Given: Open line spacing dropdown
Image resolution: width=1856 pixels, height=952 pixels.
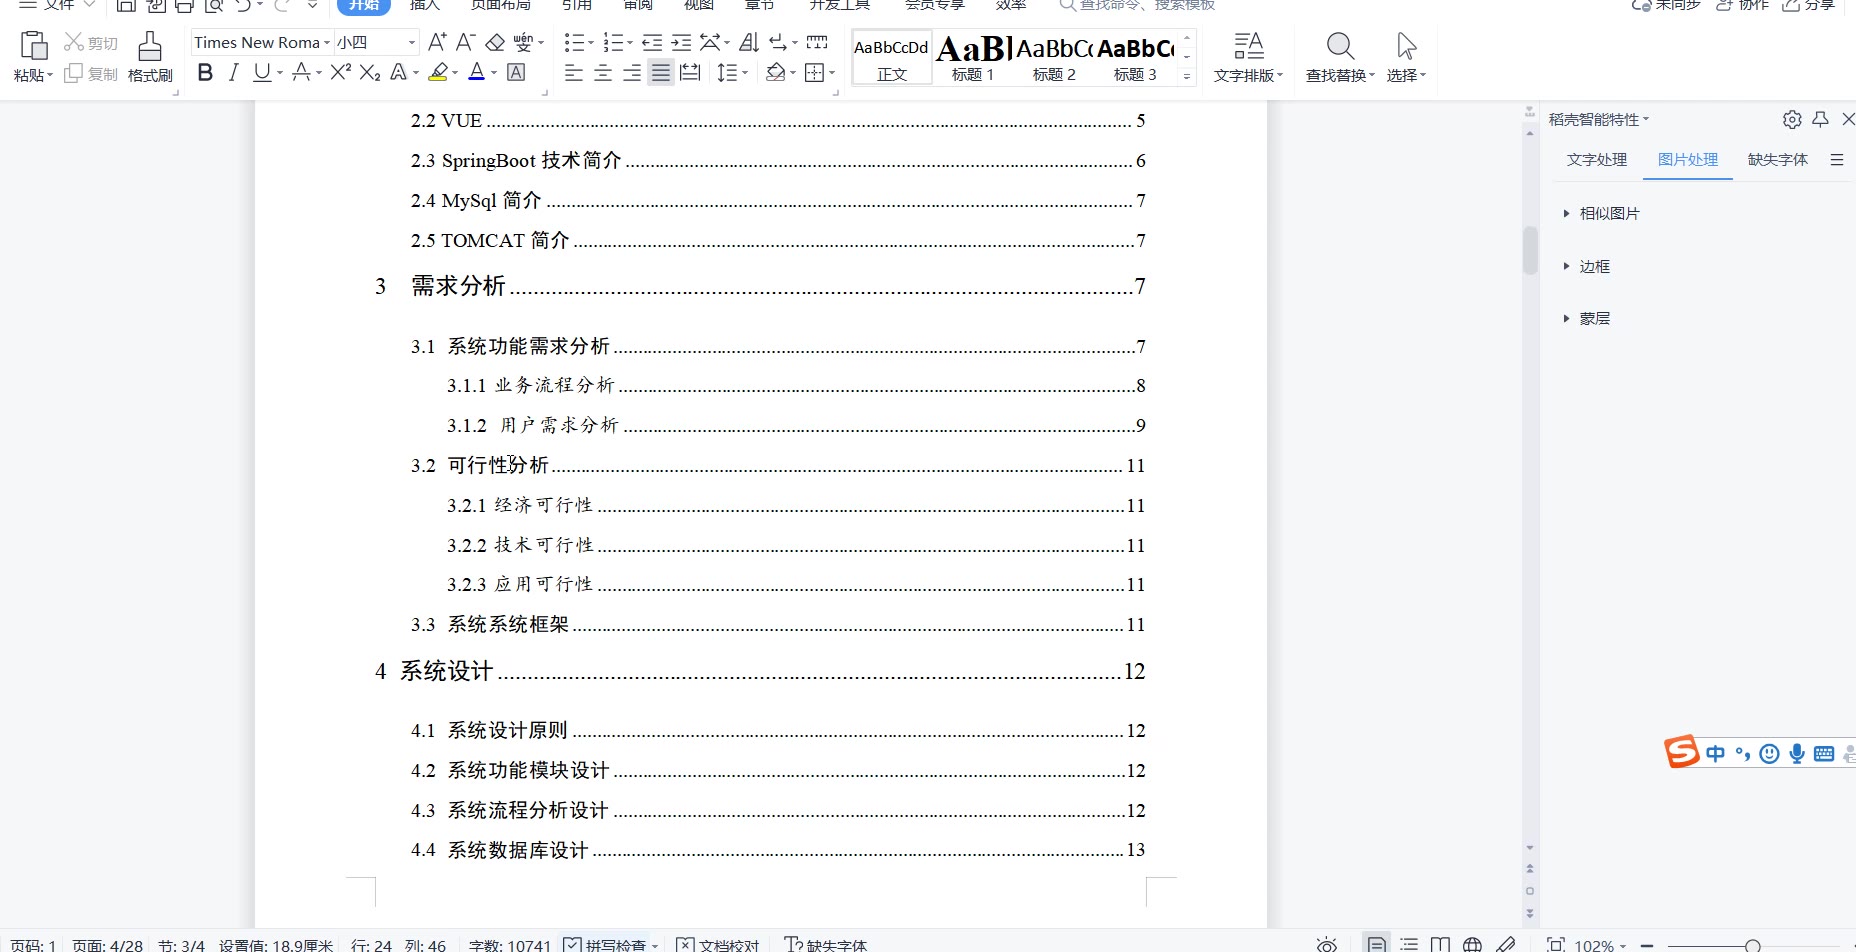Looking at the screenshot, I should 745,73.
